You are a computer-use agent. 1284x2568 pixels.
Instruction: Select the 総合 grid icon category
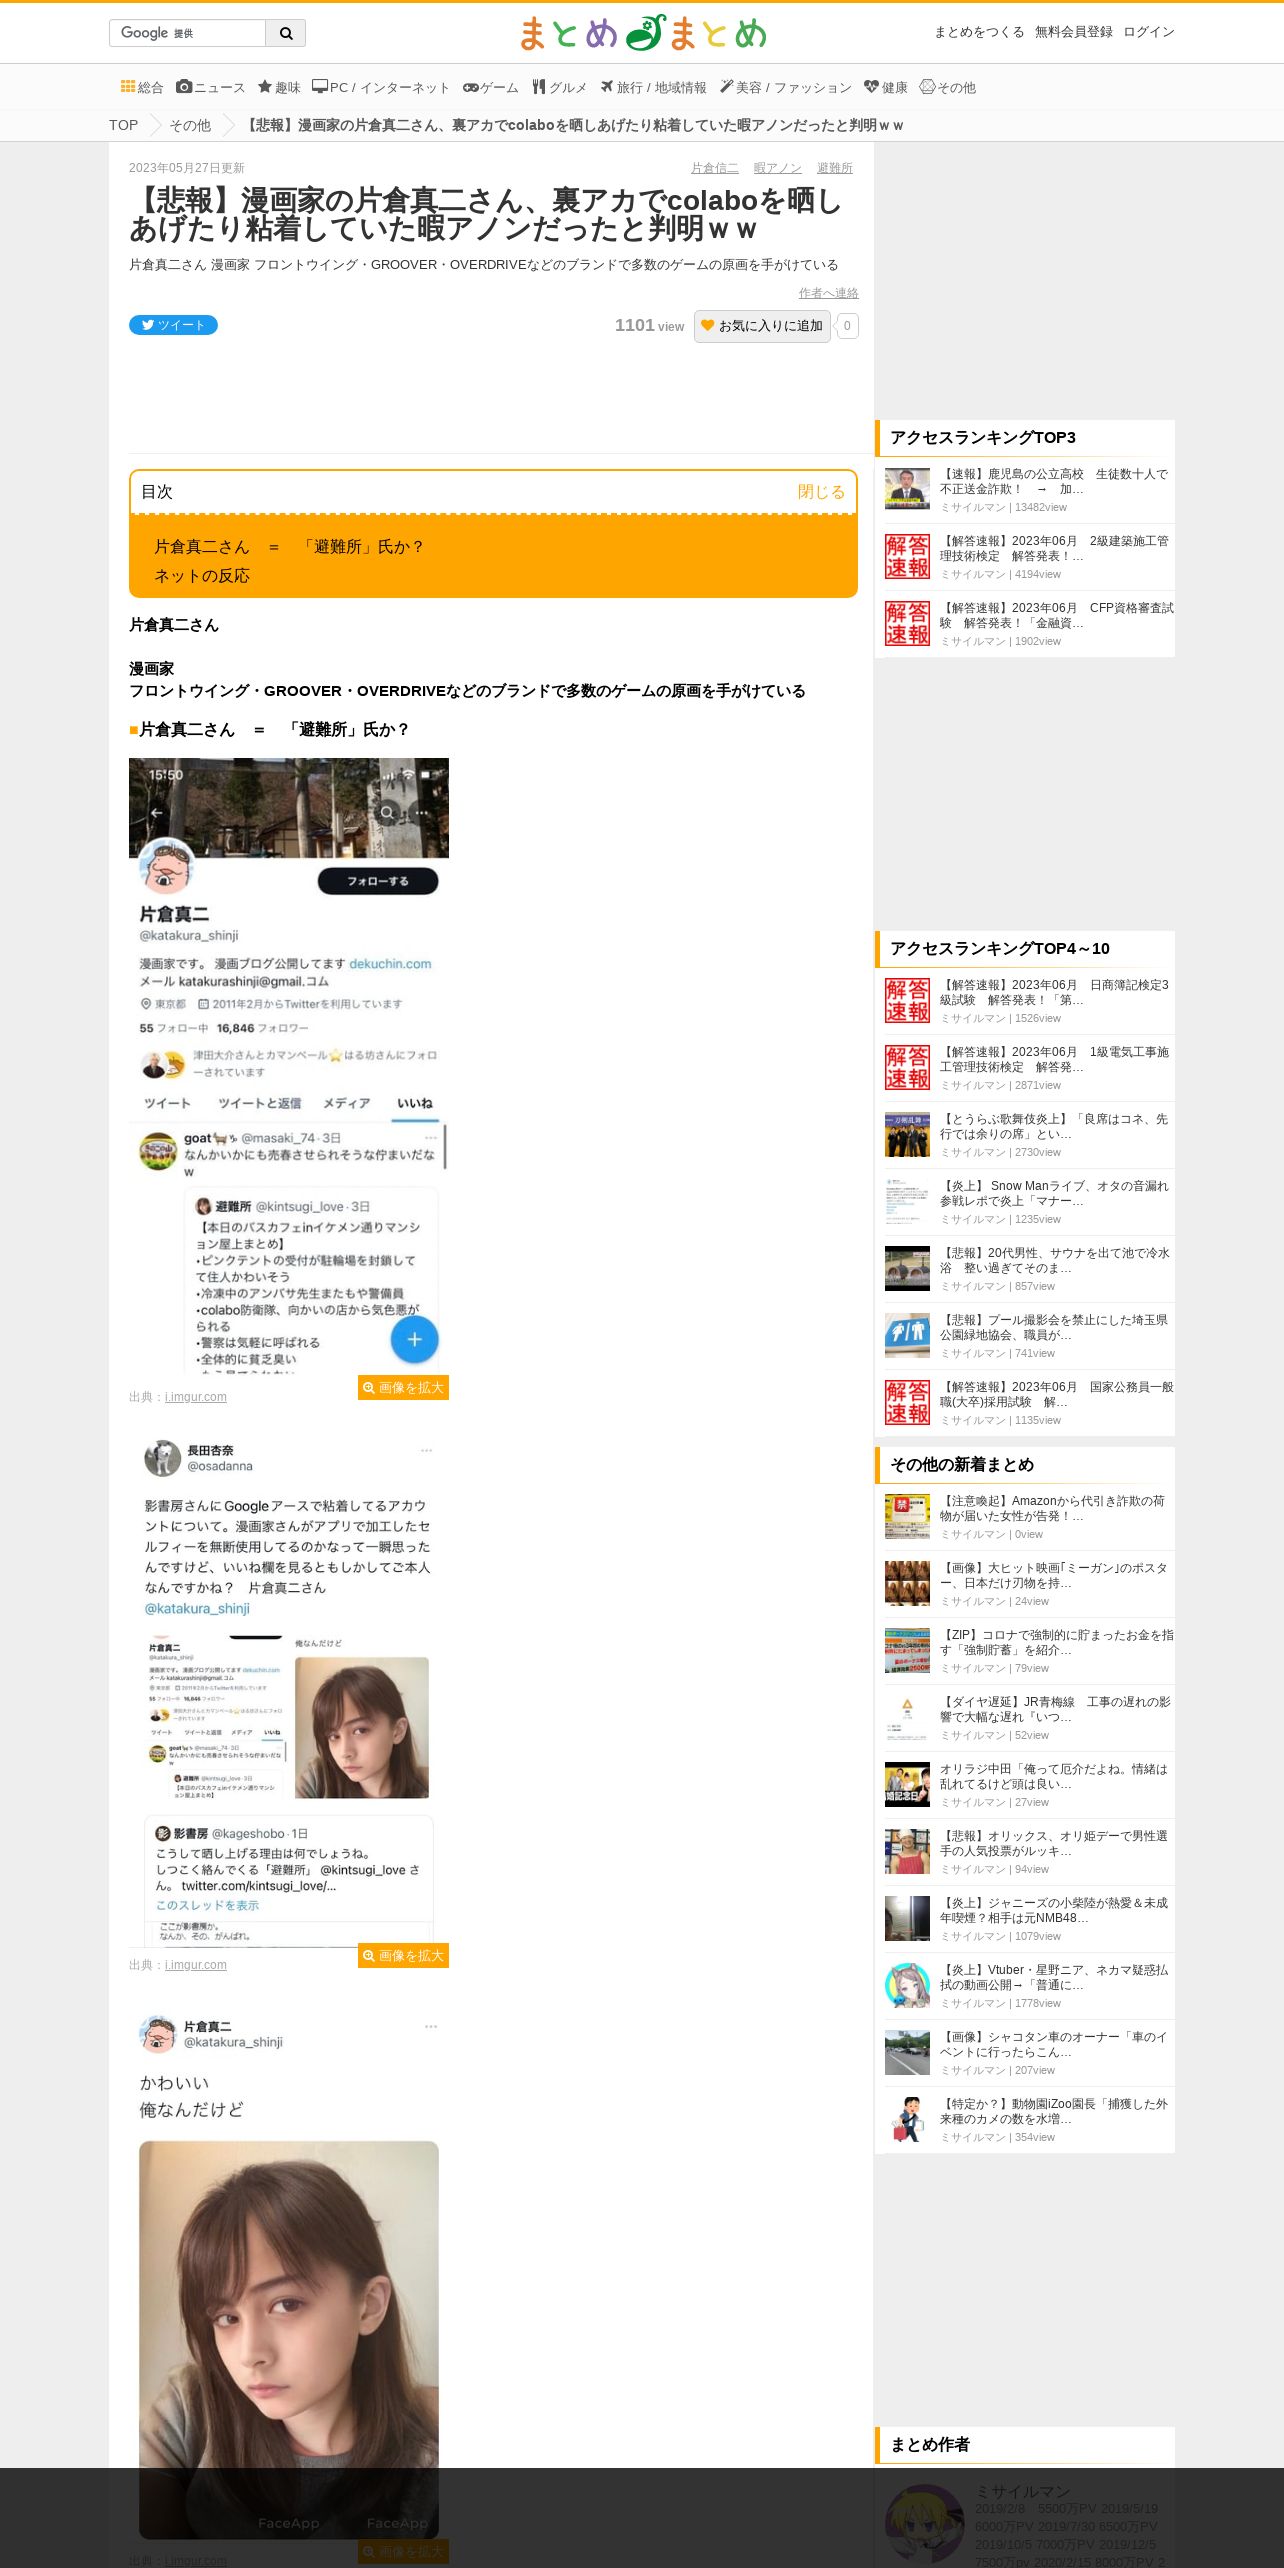click(x=142, y=87)
